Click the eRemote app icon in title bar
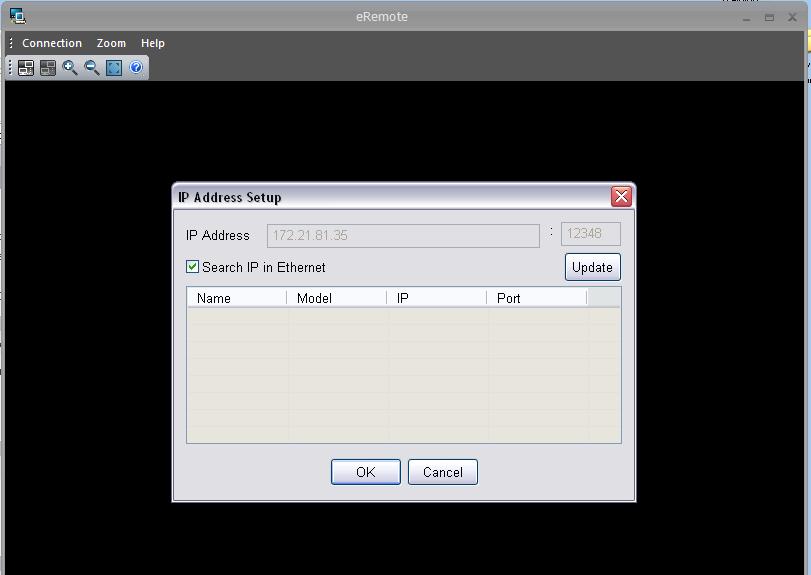Image resolution: width=811 pixels, height=575 pixels. (17, 16)
